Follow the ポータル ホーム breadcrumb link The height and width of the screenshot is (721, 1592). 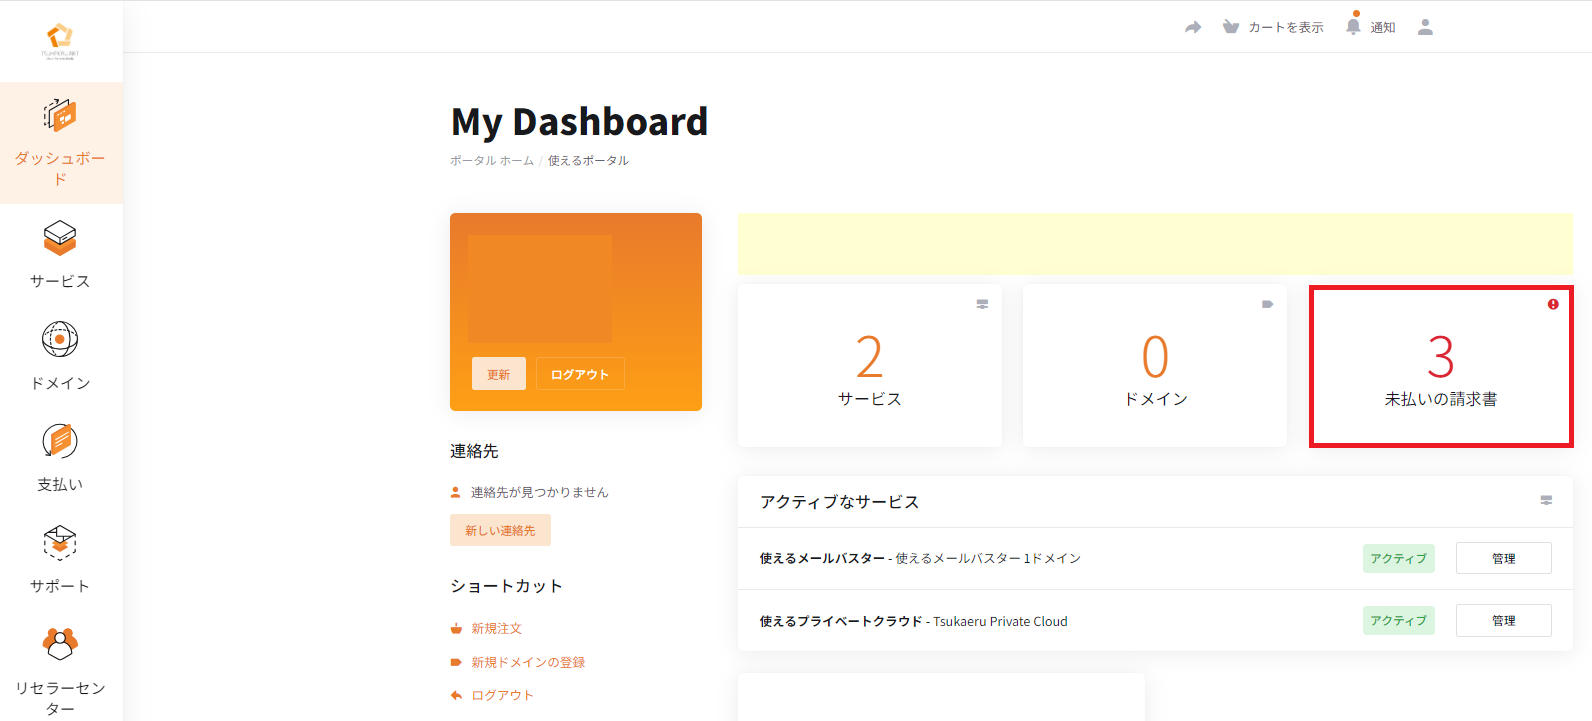point(492,160)
